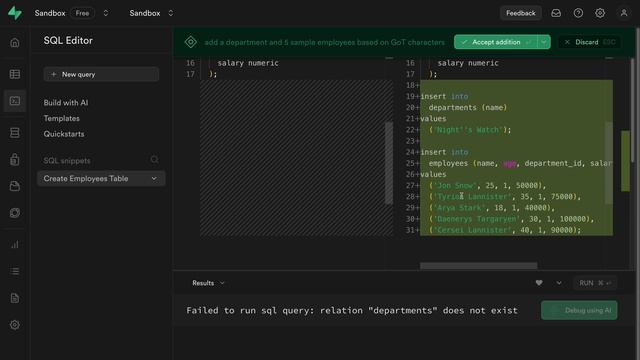This screenshot has width=640, height=360.
Task: Click the 'Arya Stark' code line
Action: coord(492,208)
